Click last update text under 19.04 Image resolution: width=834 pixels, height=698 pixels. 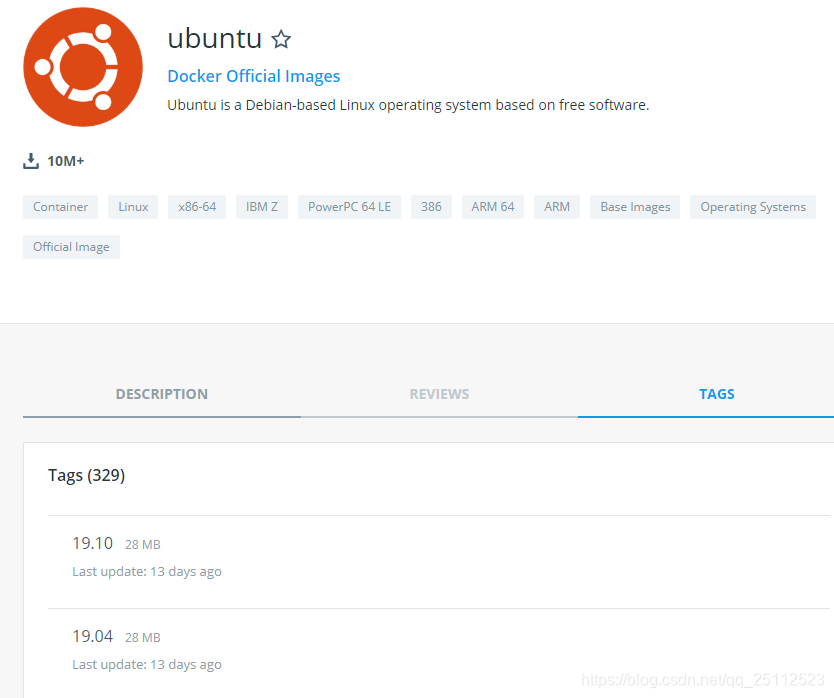click(147, 665)
